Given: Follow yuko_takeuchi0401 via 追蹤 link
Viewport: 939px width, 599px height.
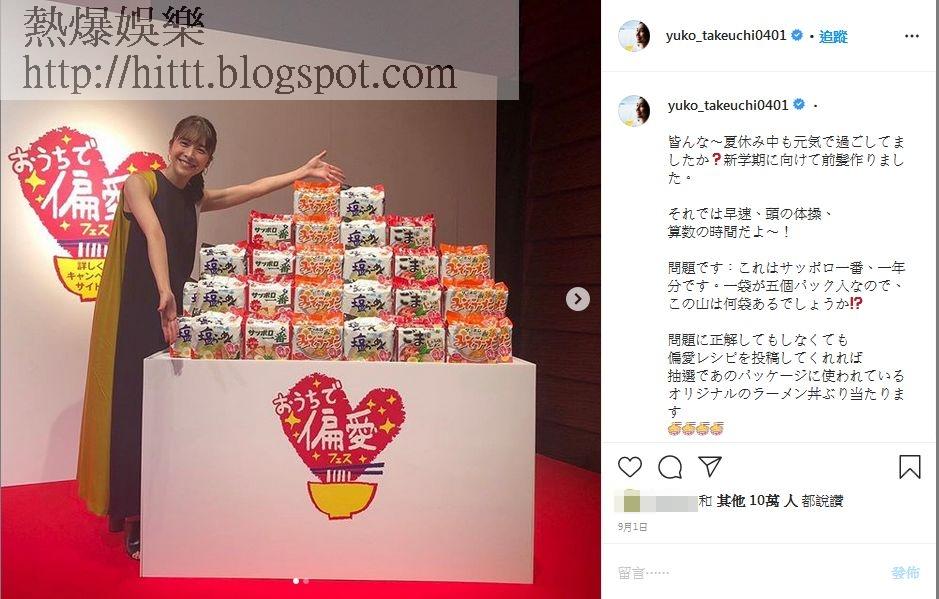Looking at the screenshot, I should (834, 37).
